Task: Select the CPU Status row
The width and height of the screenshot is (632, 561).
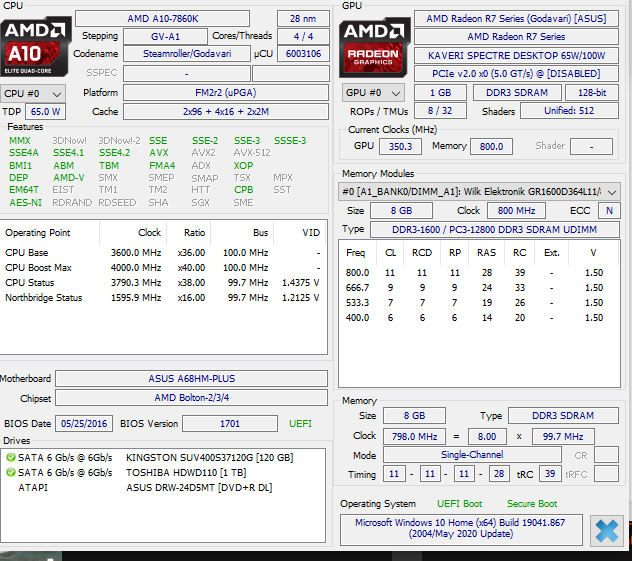Action: (163, 283)
